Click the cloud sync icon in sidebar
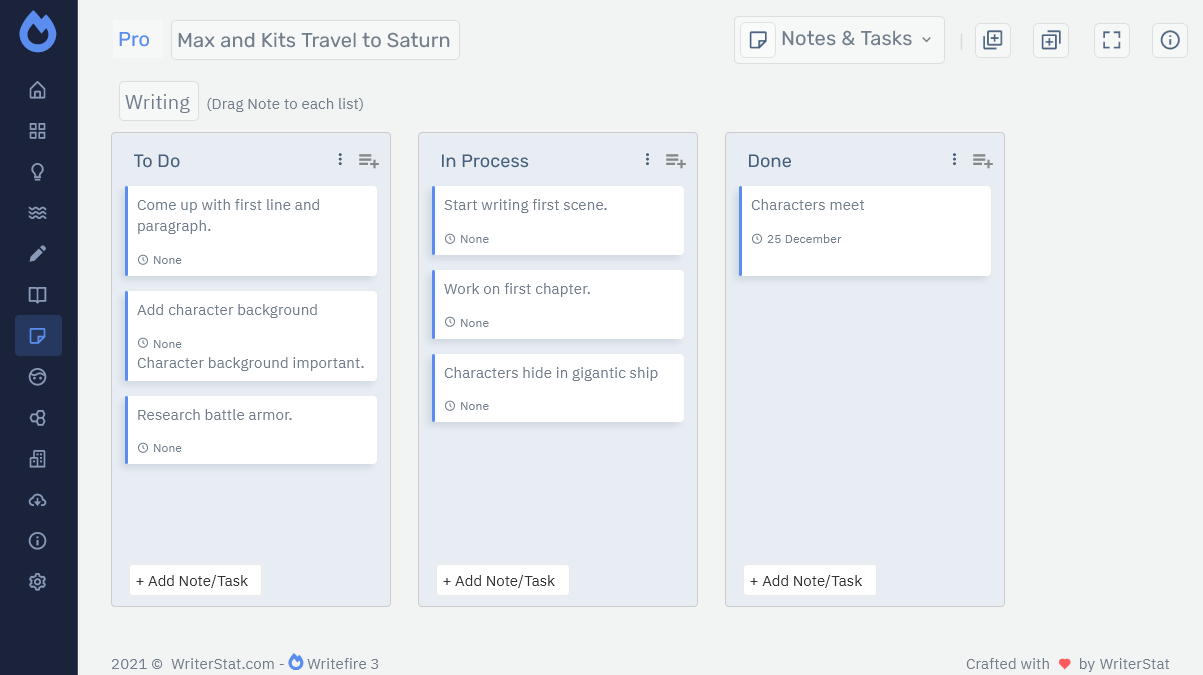 pyautogui.click(x=38, y=499)
